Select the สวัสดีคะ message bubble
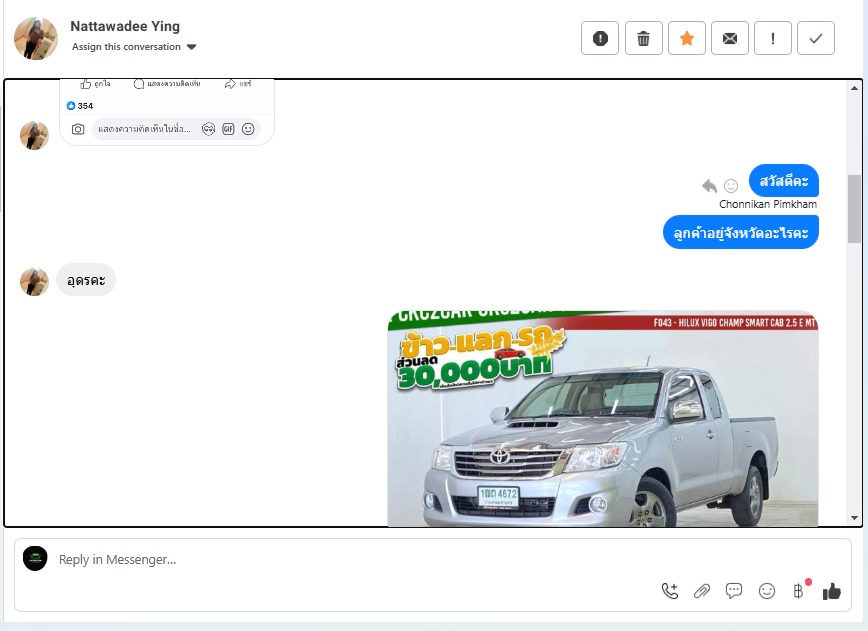 tap(783, 180)
